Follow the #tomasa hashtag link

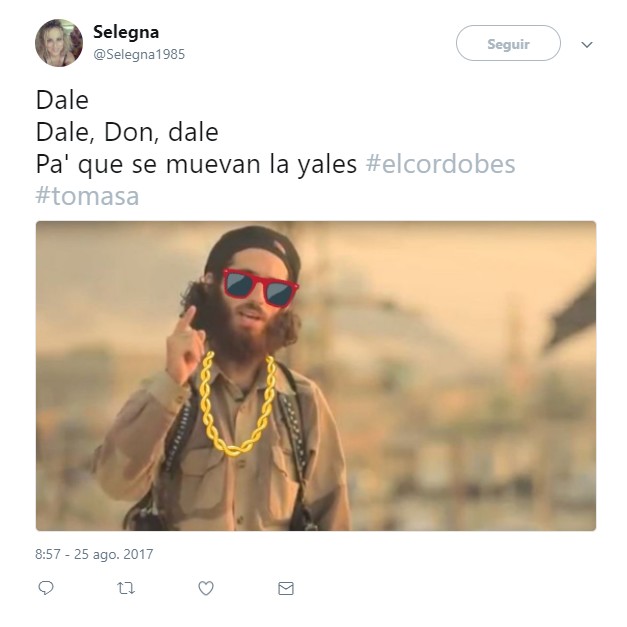pos(87,195)
